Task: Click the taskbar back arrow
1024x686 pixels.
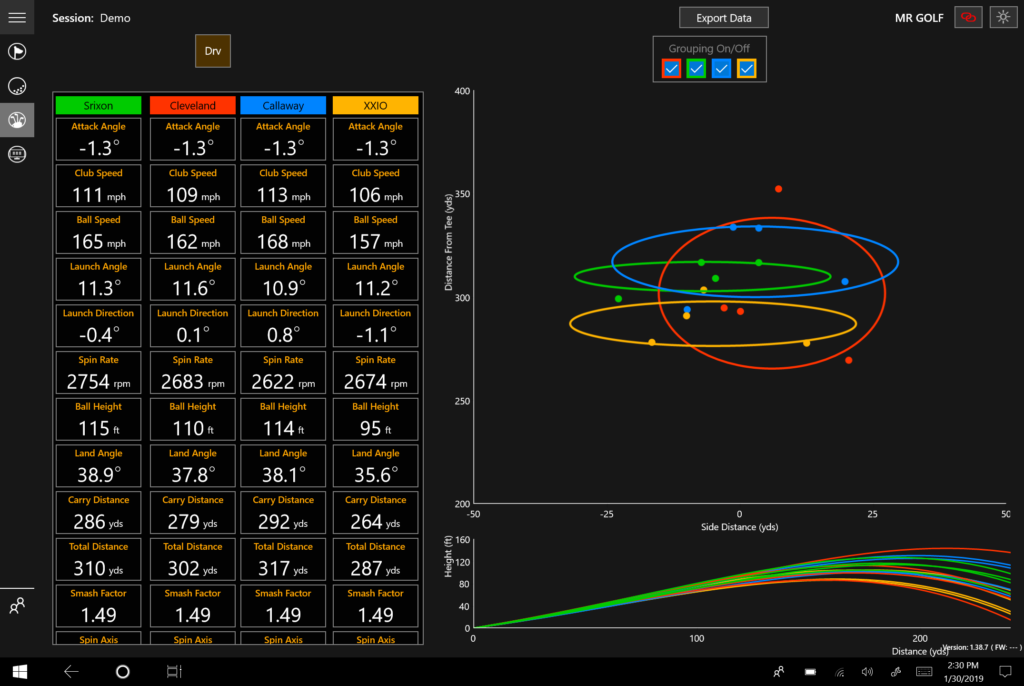Action: point(71,672)
